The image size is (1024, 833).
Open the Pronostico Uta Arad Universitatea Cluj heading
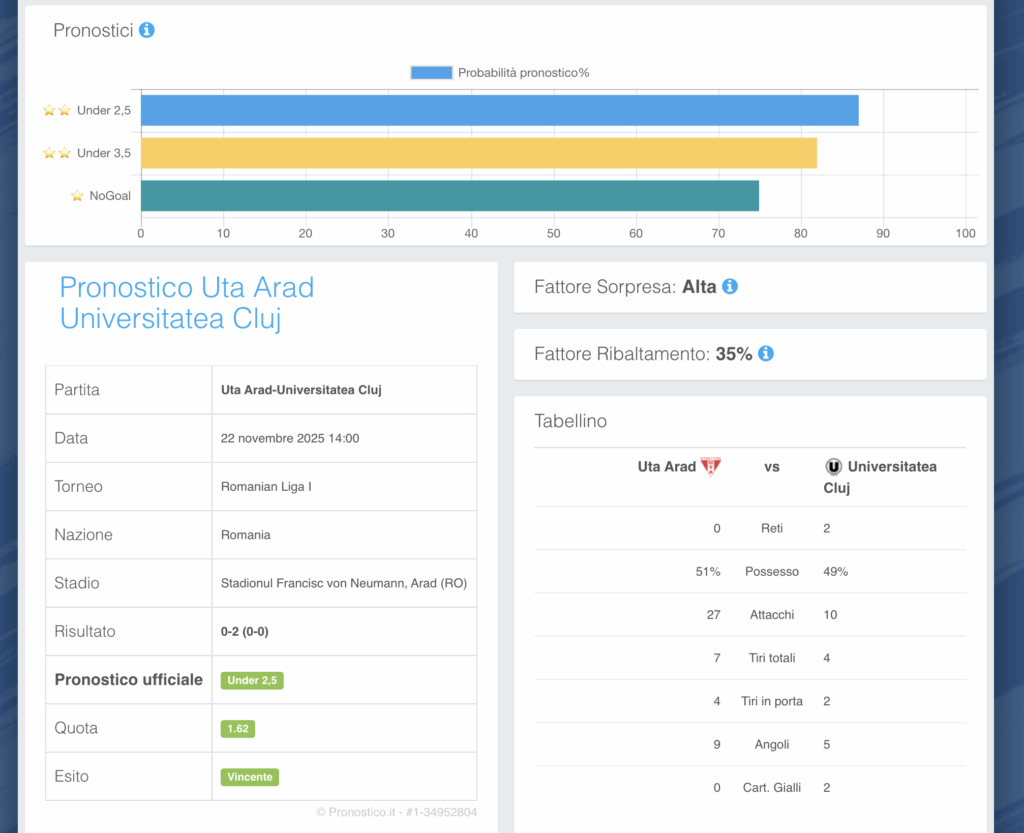click(x=187, y=303)
